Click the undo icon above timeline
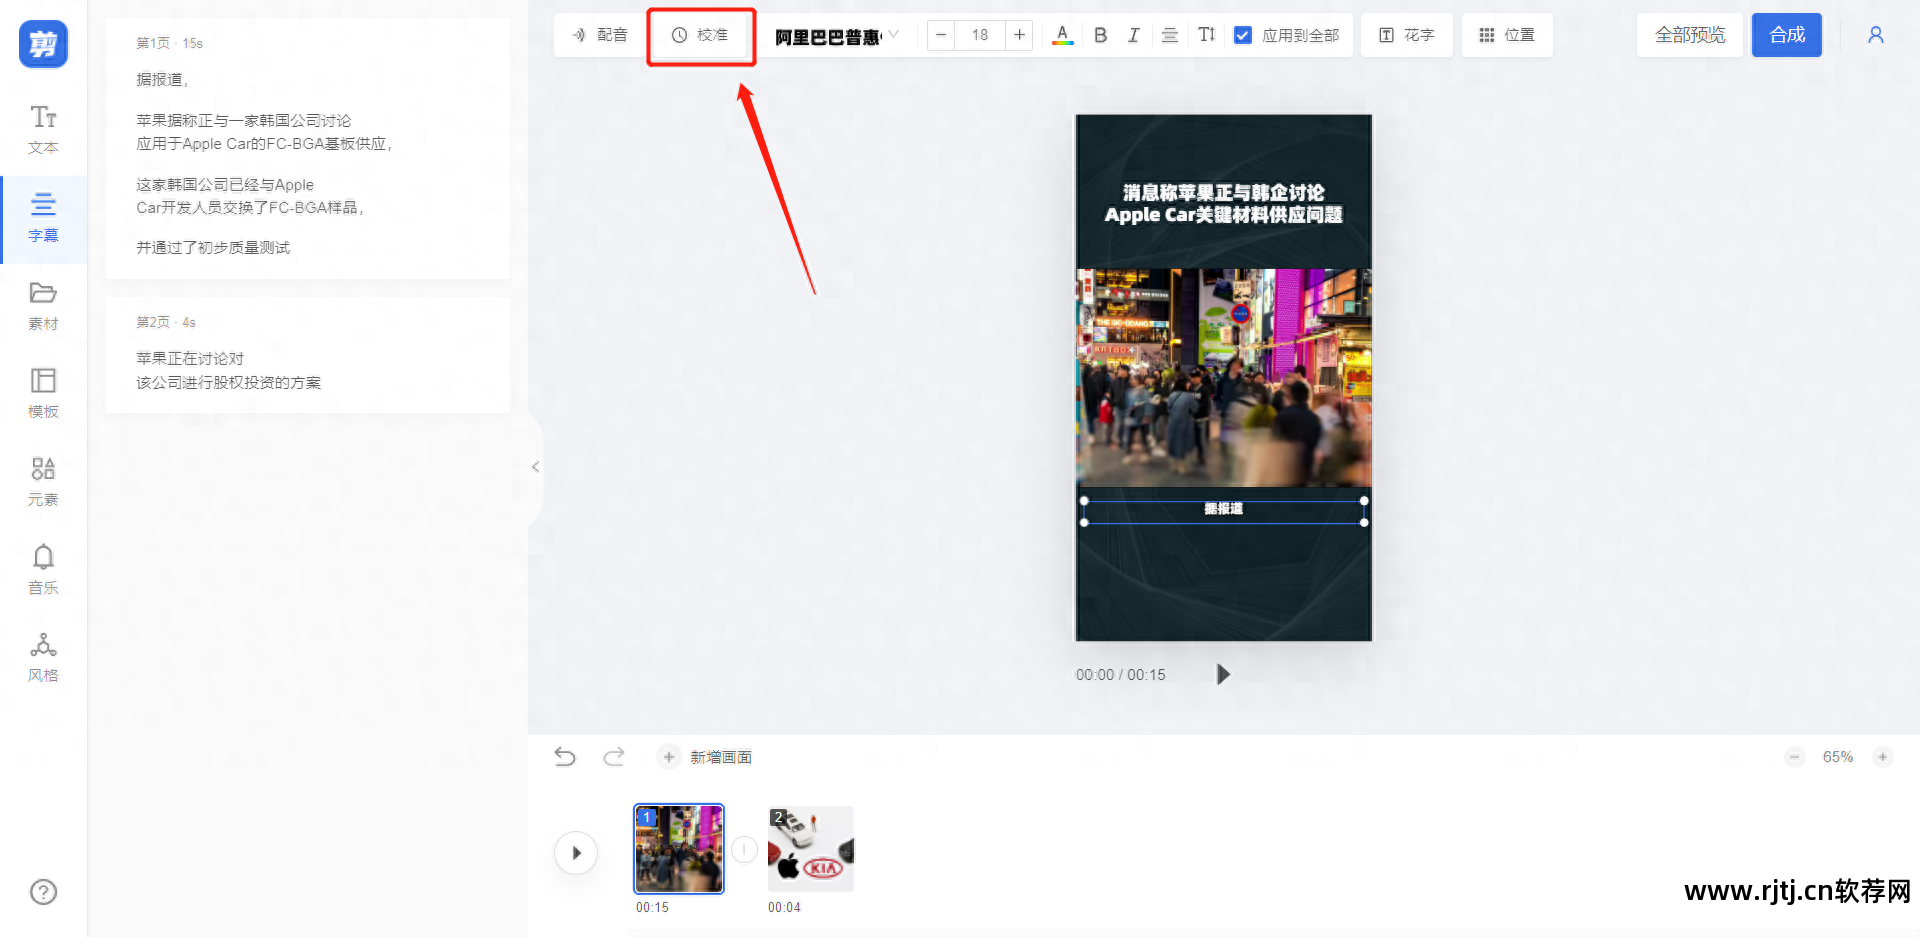The image size is (1920, 937). point(565,757)
